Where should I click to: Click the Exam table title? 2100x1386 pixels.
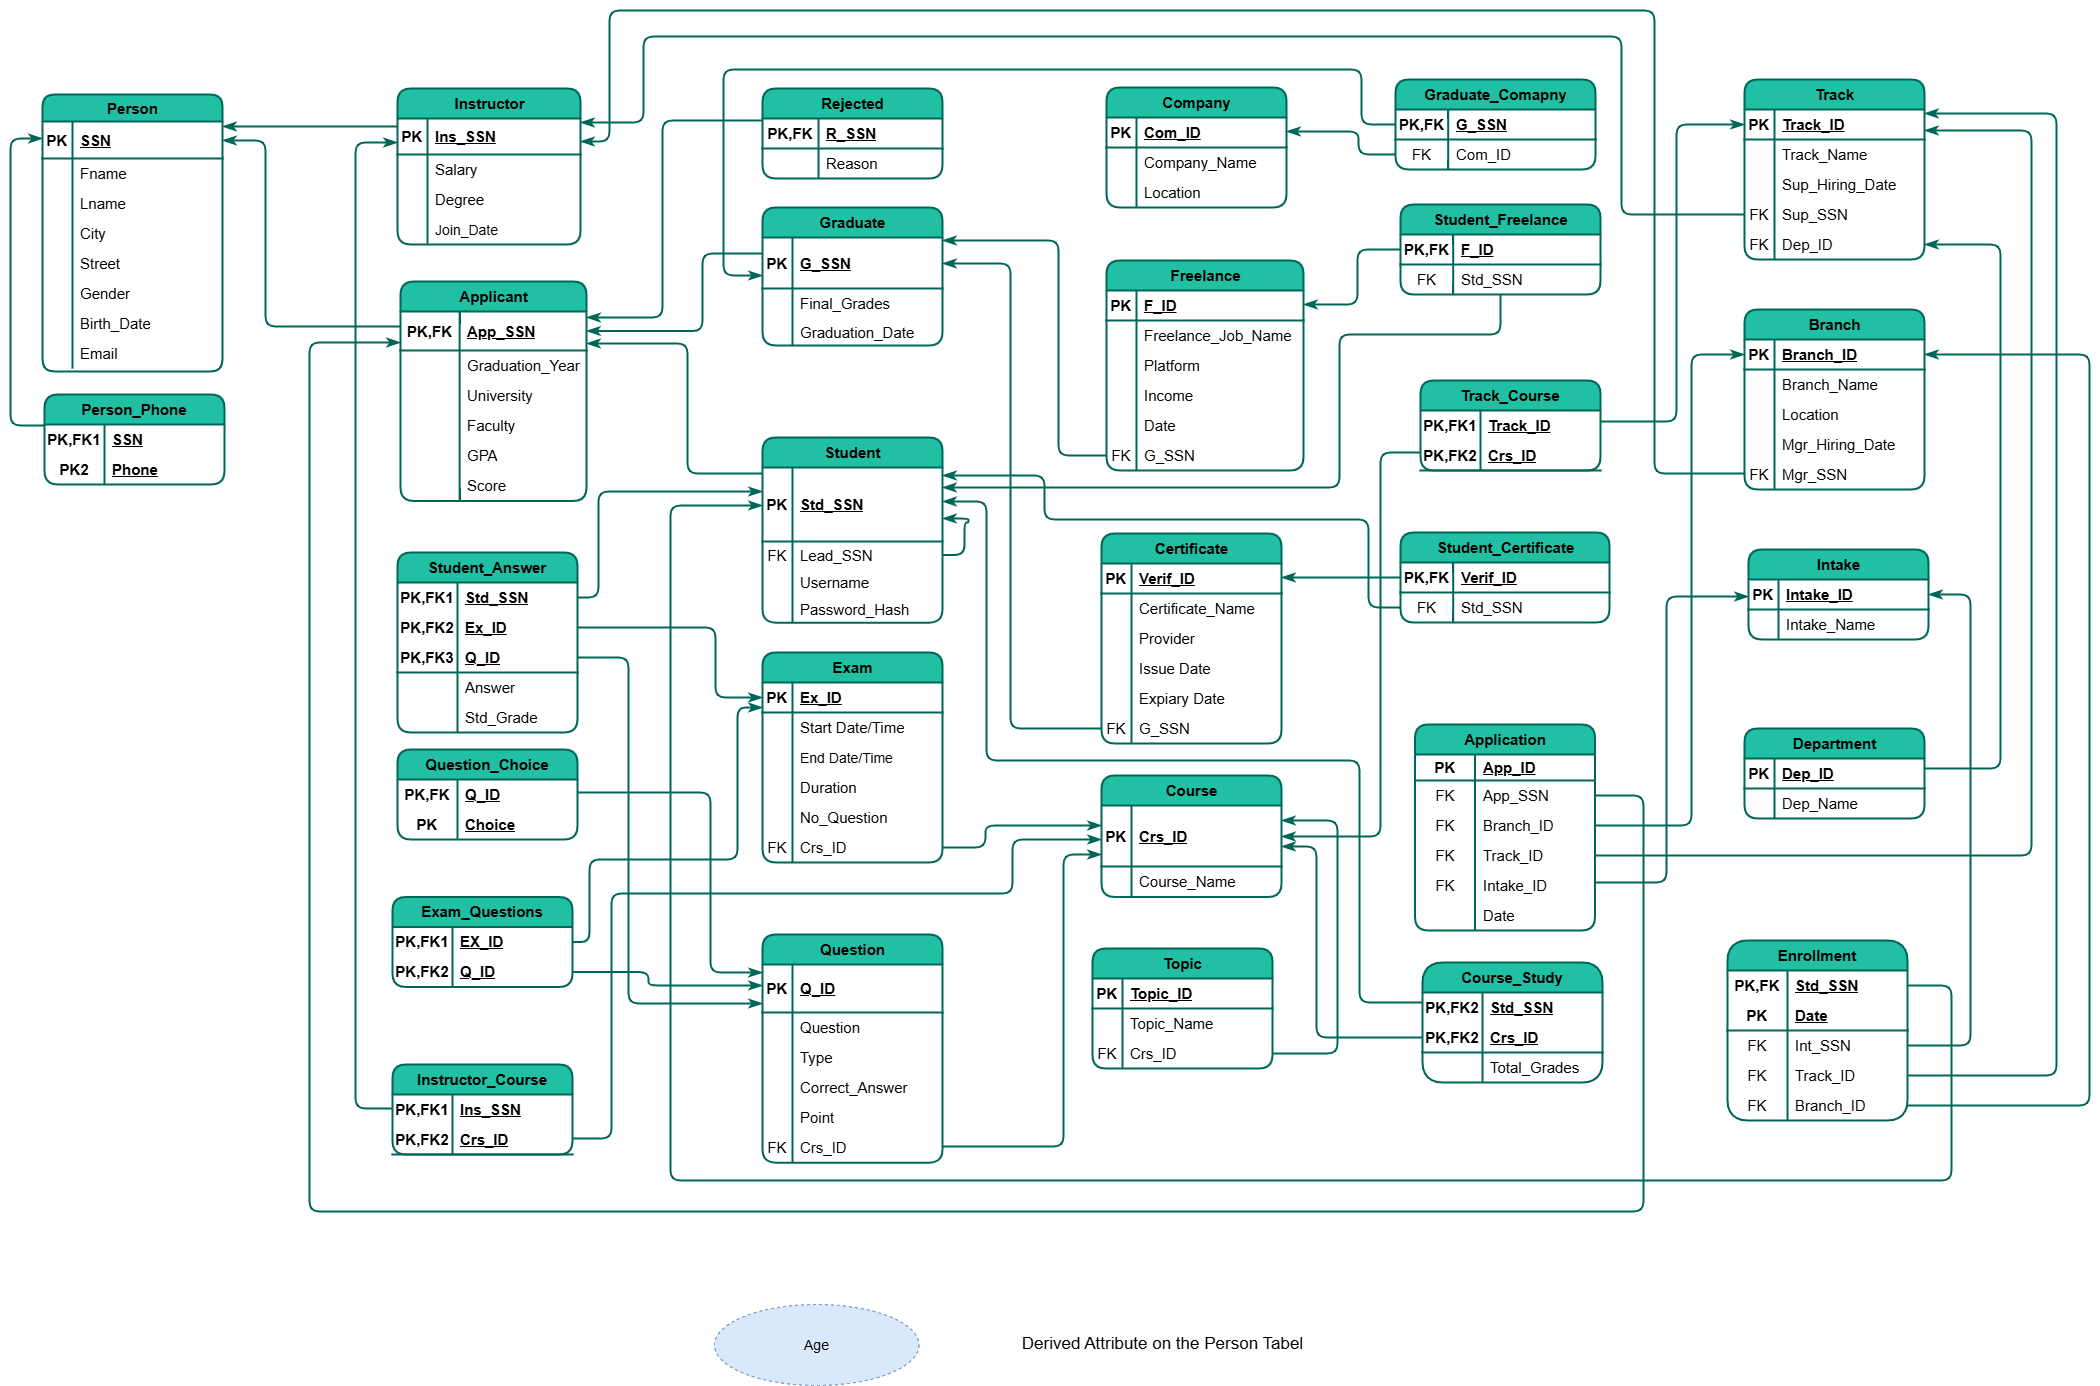coord(851,668)
